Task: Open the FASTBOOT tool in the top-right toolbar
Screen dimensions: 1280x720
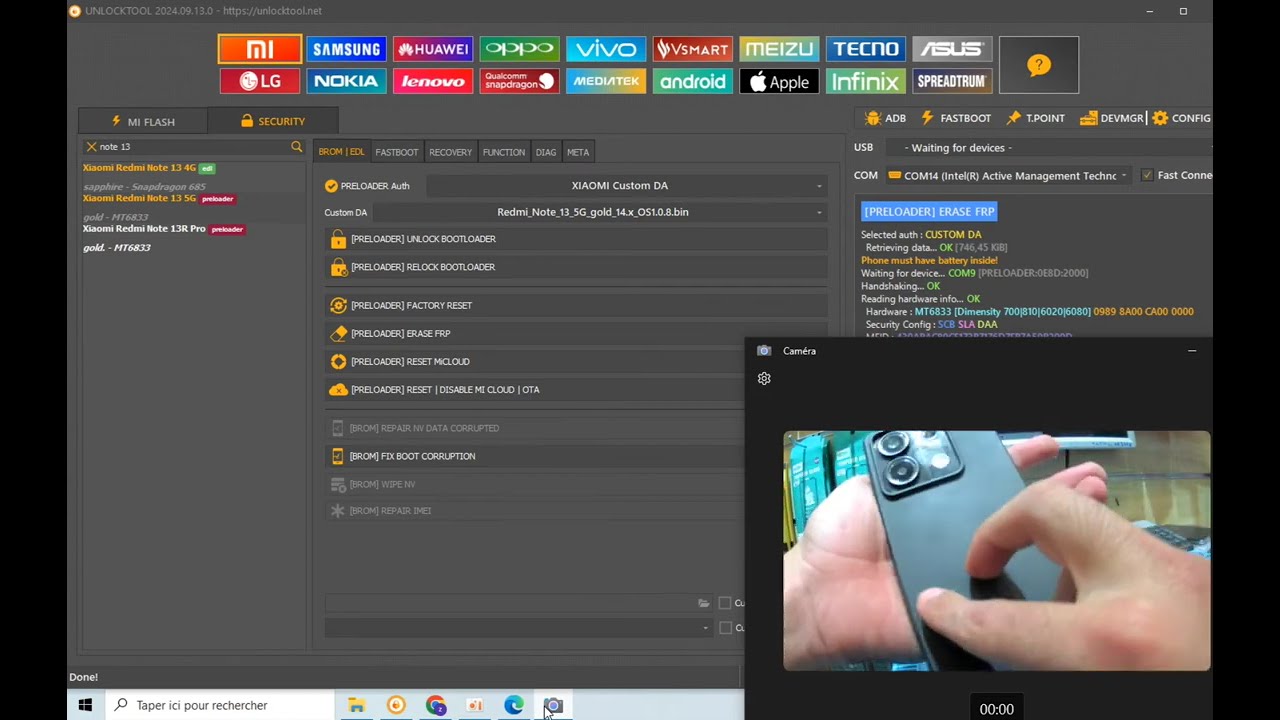Action: coord(956,118)
